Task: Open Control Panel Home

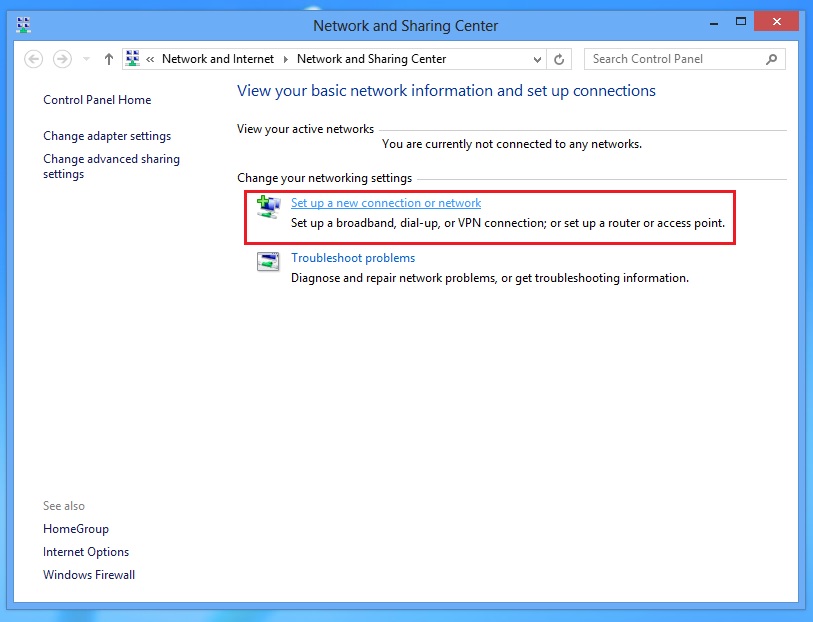Action: pos(97,100)
